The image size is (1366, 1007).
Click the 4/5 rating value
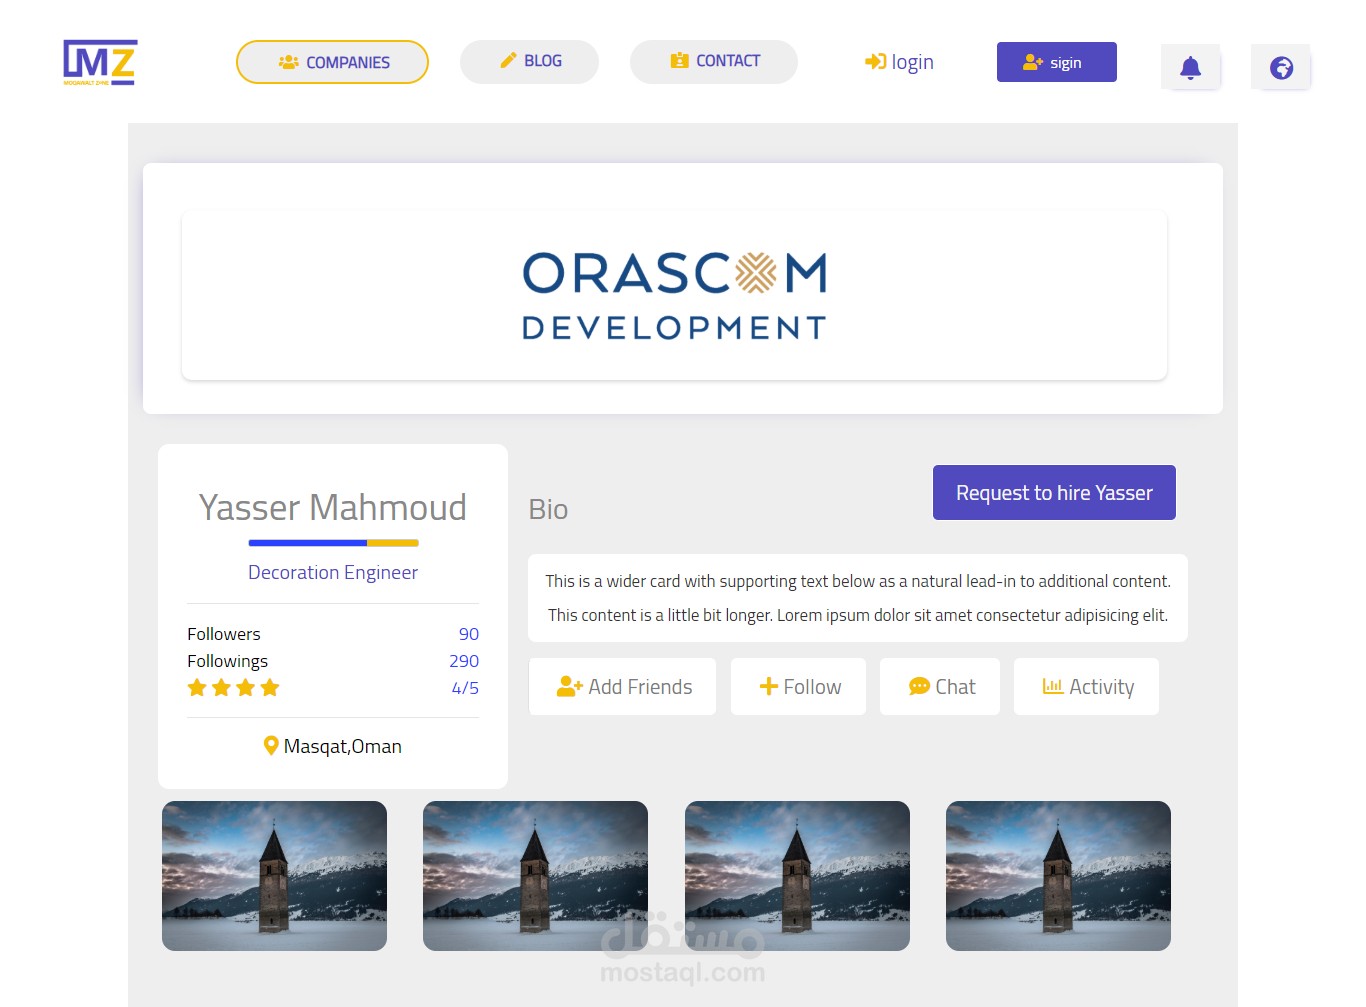[465, 688]
